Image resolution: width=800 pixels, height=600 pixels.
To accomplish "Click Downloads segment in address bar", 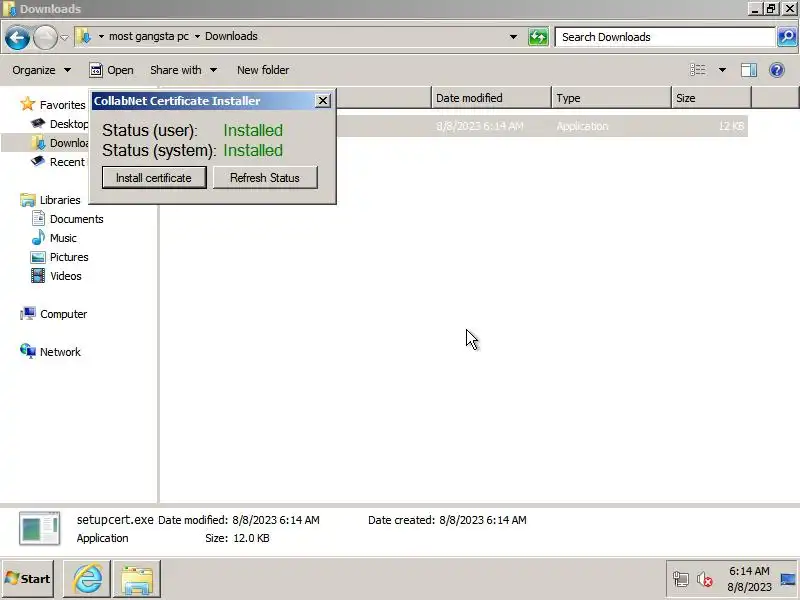I will tap(231, 36).
